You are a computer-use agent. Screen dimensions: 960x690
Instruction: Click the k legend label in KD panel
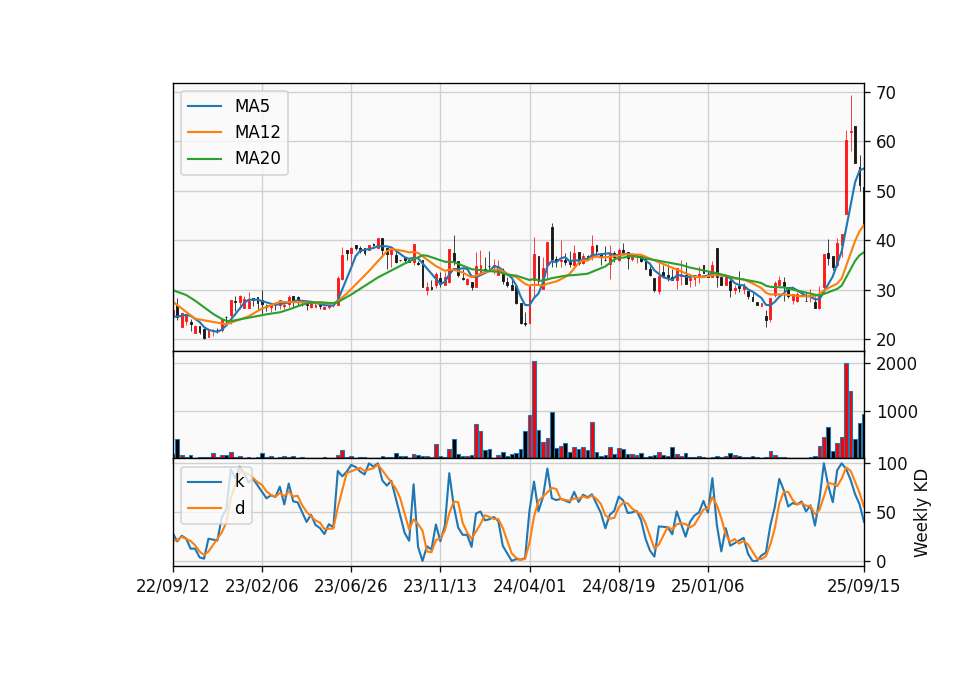pos(239,481)
